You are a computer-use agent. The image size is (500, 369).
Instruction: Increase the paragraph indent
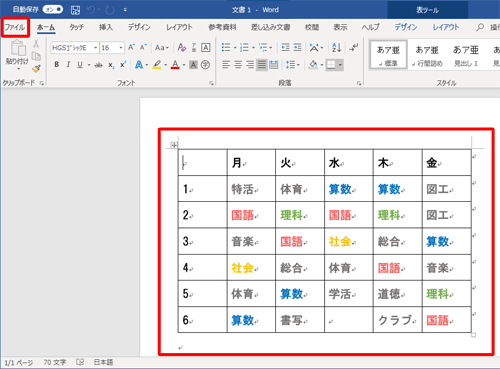click(x=297, y=48)
